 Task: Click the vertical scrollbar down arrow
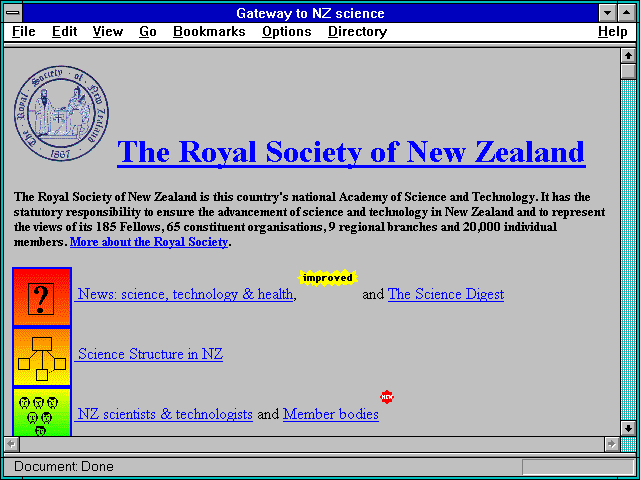pos(628,428)
